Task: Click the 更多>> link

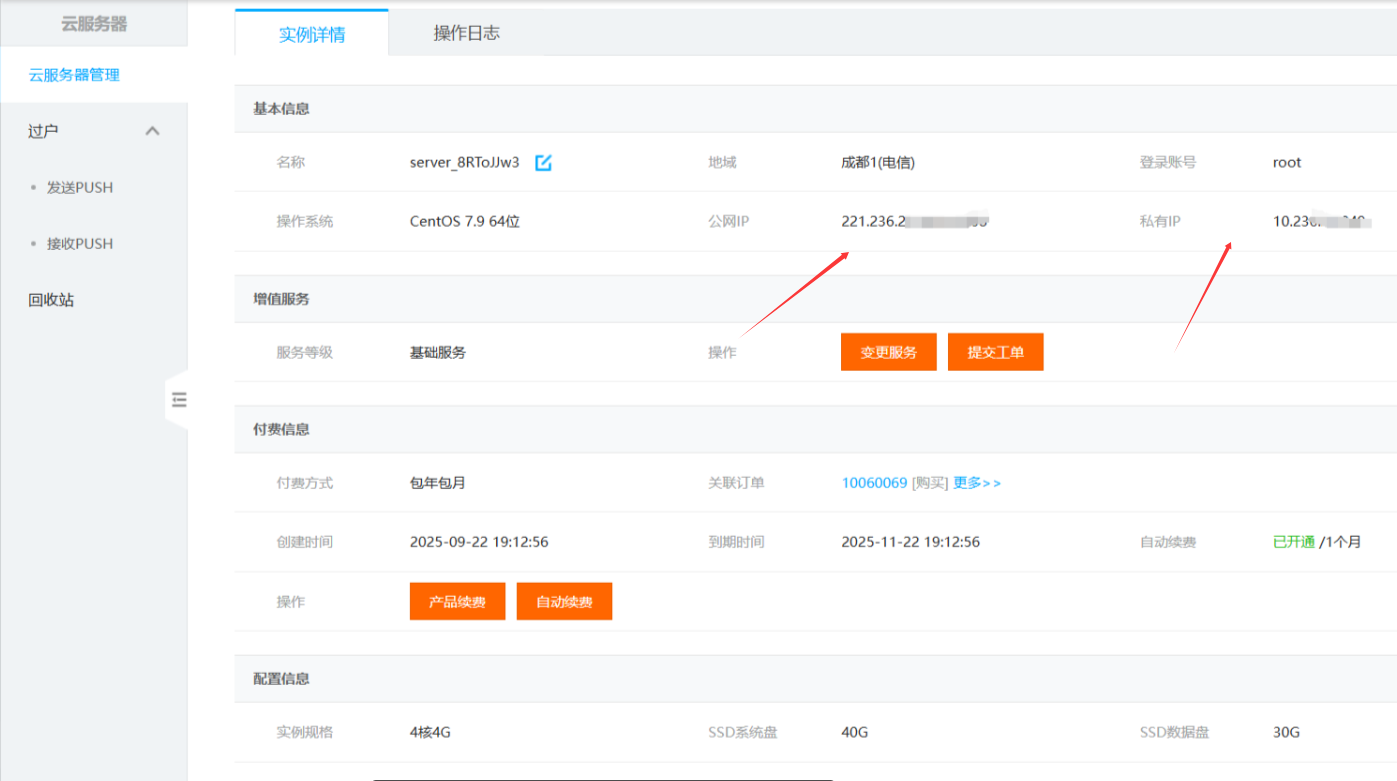Action: click(977, 483)
